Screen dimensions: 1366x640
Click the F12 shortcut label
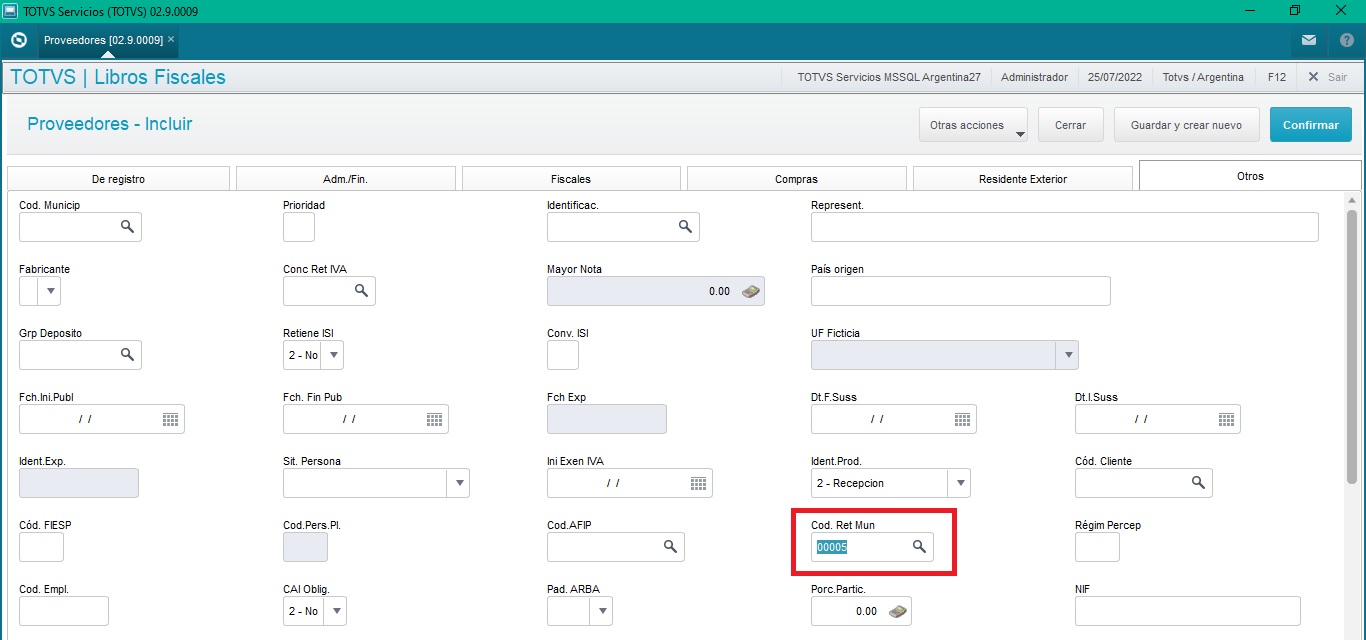1276,77
